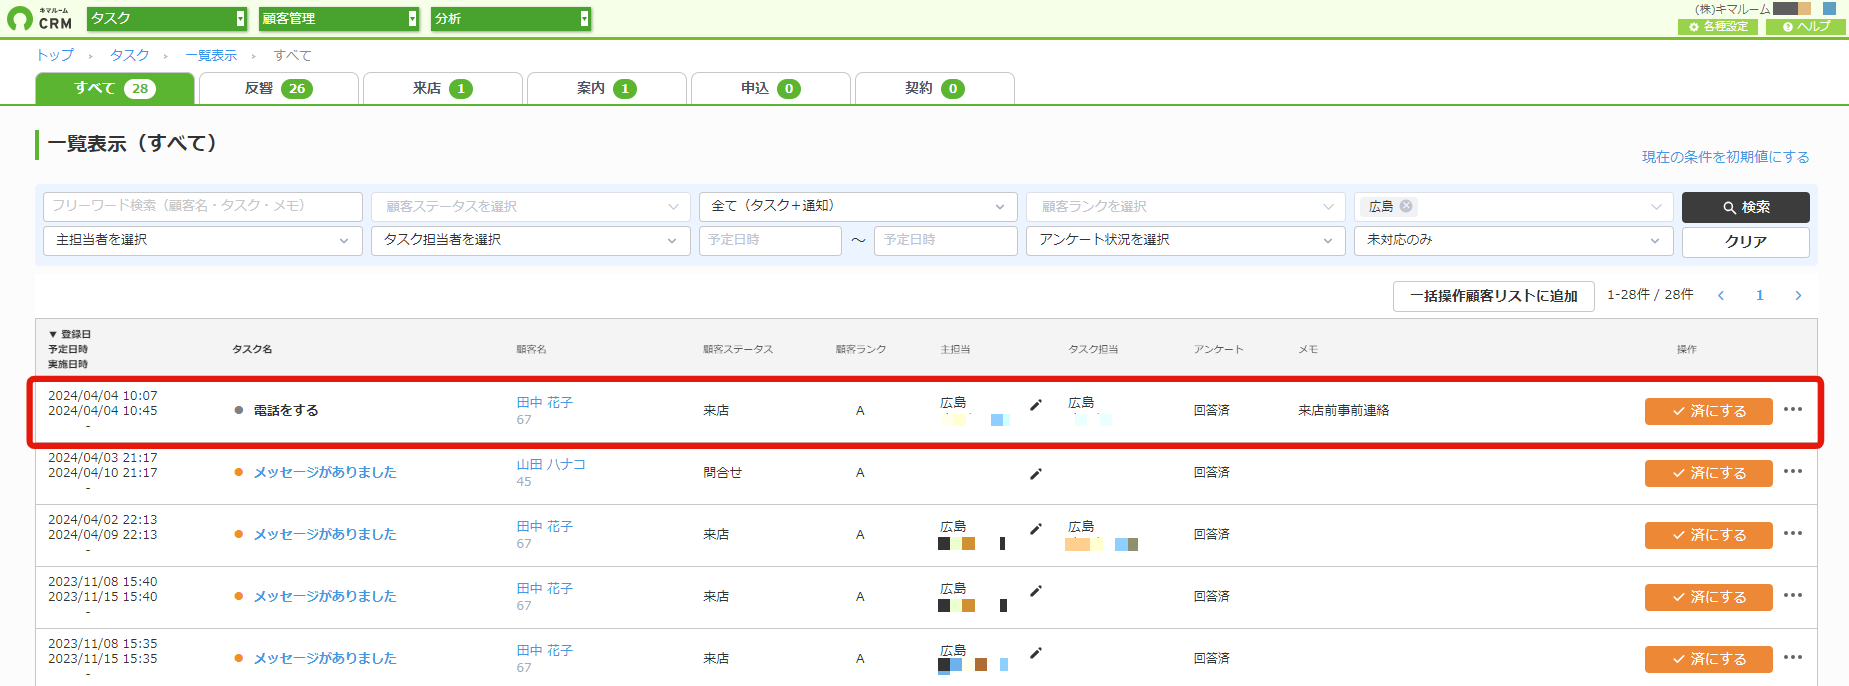Expand 顧客ステータスを選択 dropdown
1849x686 pixels.
point(531,207)
